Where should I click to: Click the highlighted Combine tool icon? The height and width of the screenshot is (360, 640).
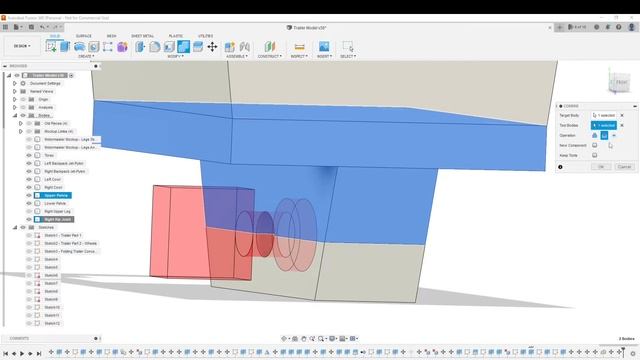(183, 47)
